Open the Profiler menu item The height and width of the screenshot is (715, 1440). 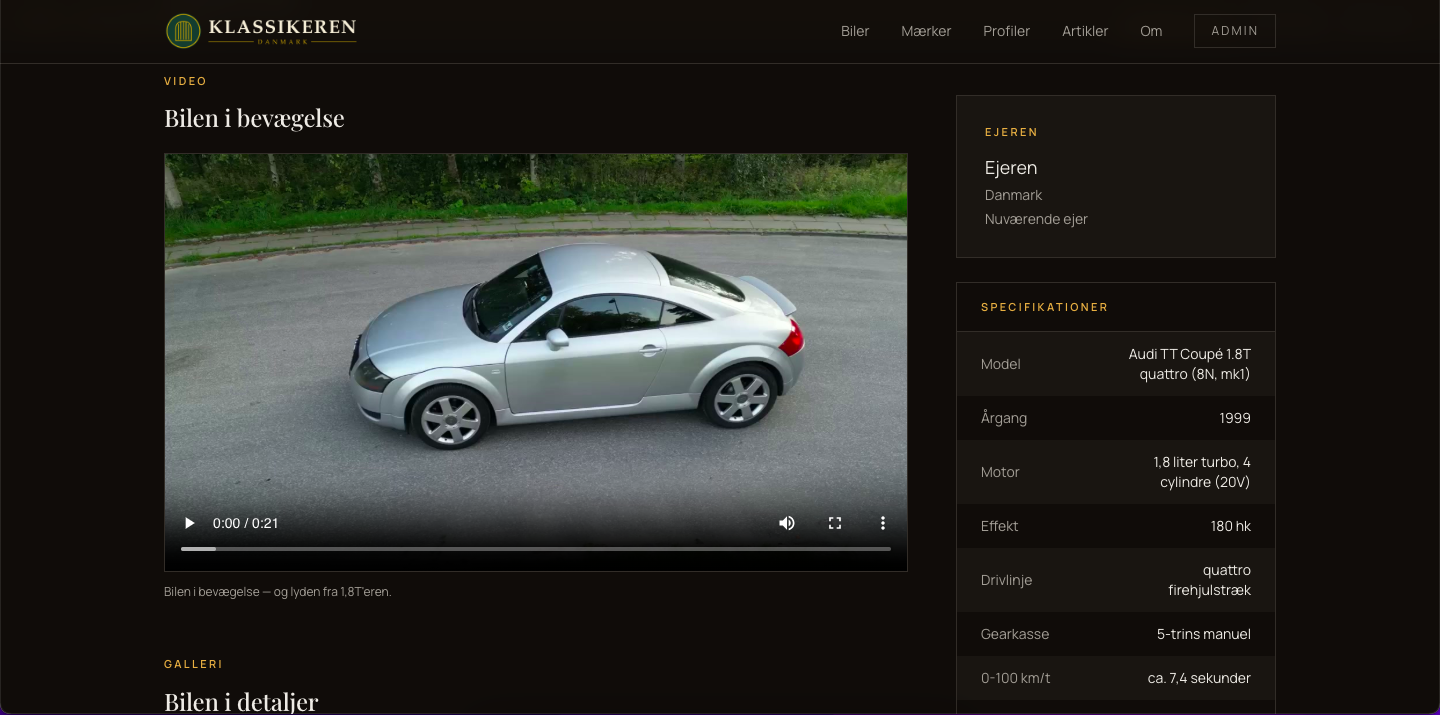click(x=1006, y=31)
